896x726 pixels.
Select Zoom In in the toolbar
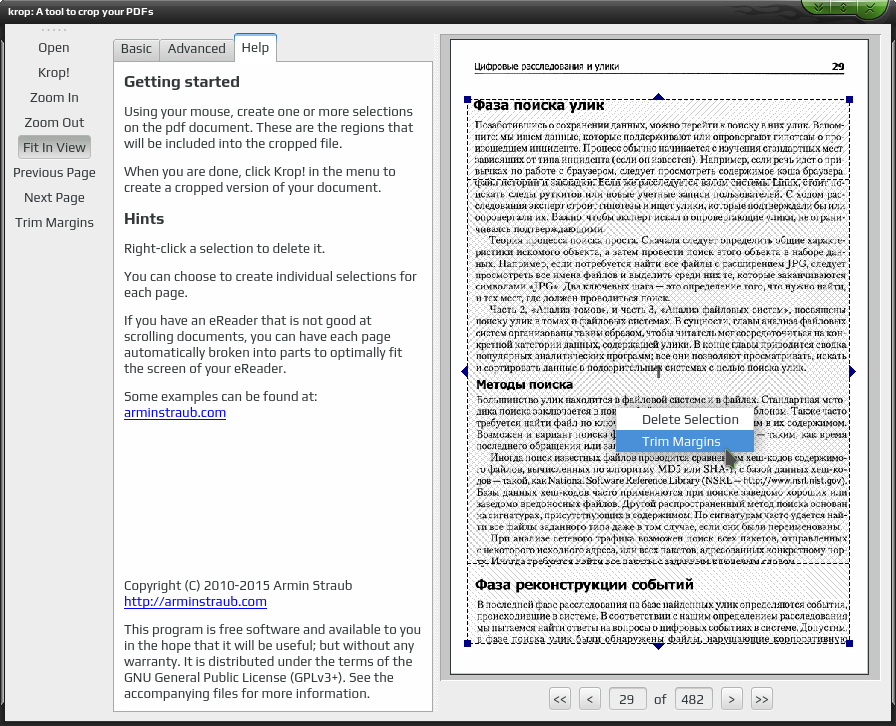[x=54, y=98]
